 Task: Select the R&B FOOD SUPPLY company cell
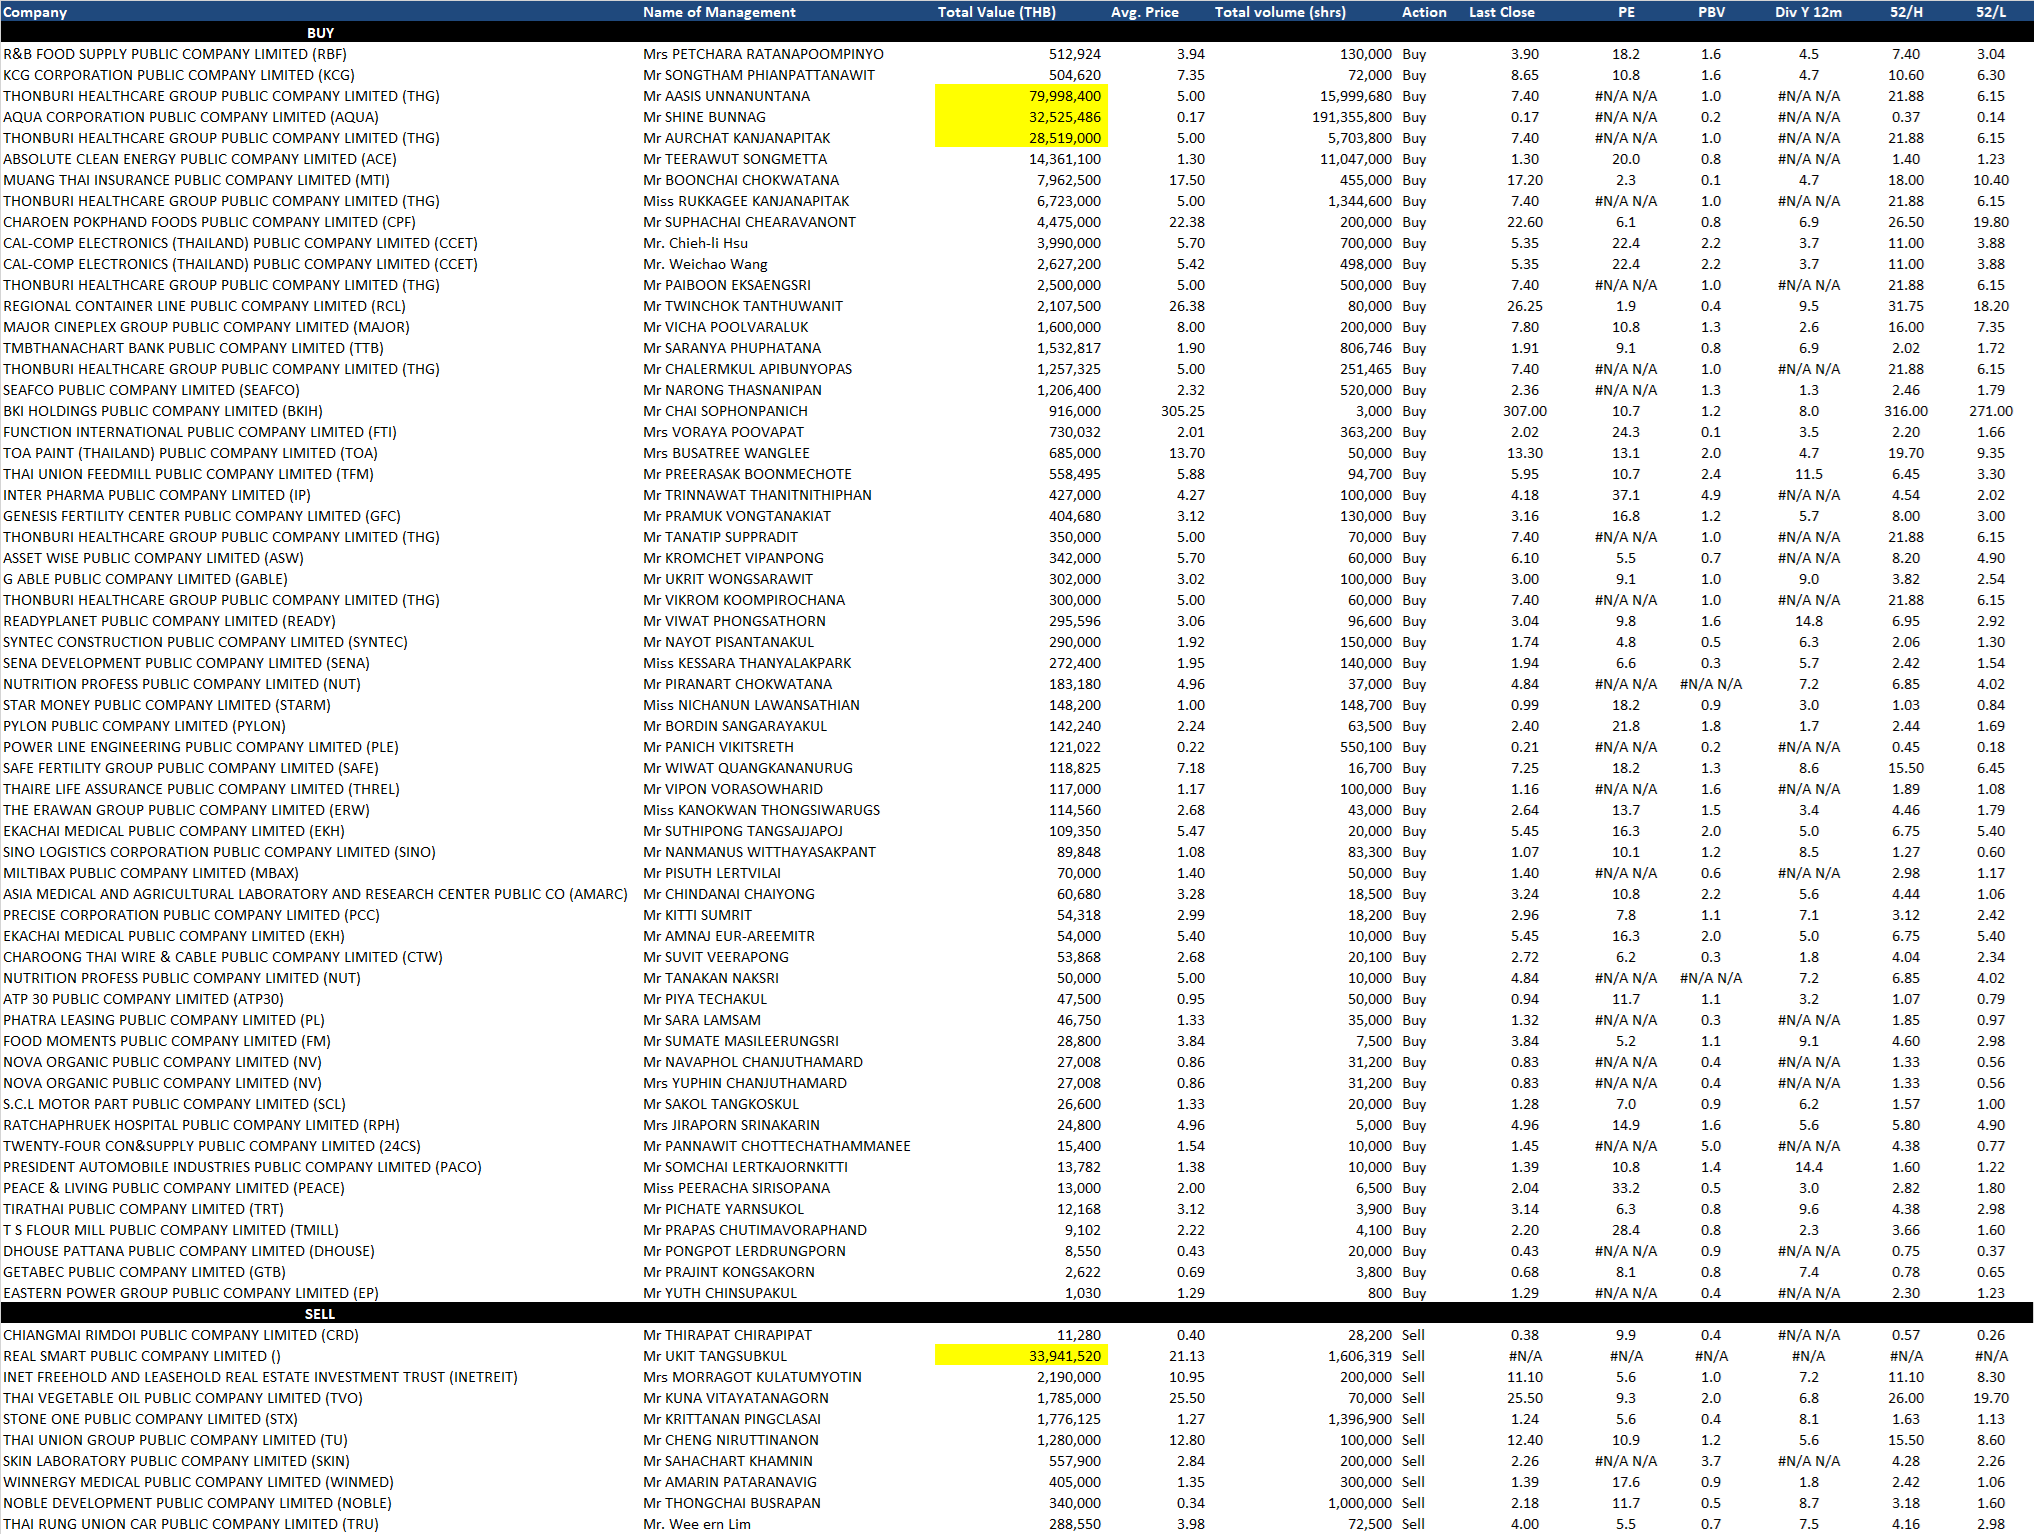pos(175,54)
